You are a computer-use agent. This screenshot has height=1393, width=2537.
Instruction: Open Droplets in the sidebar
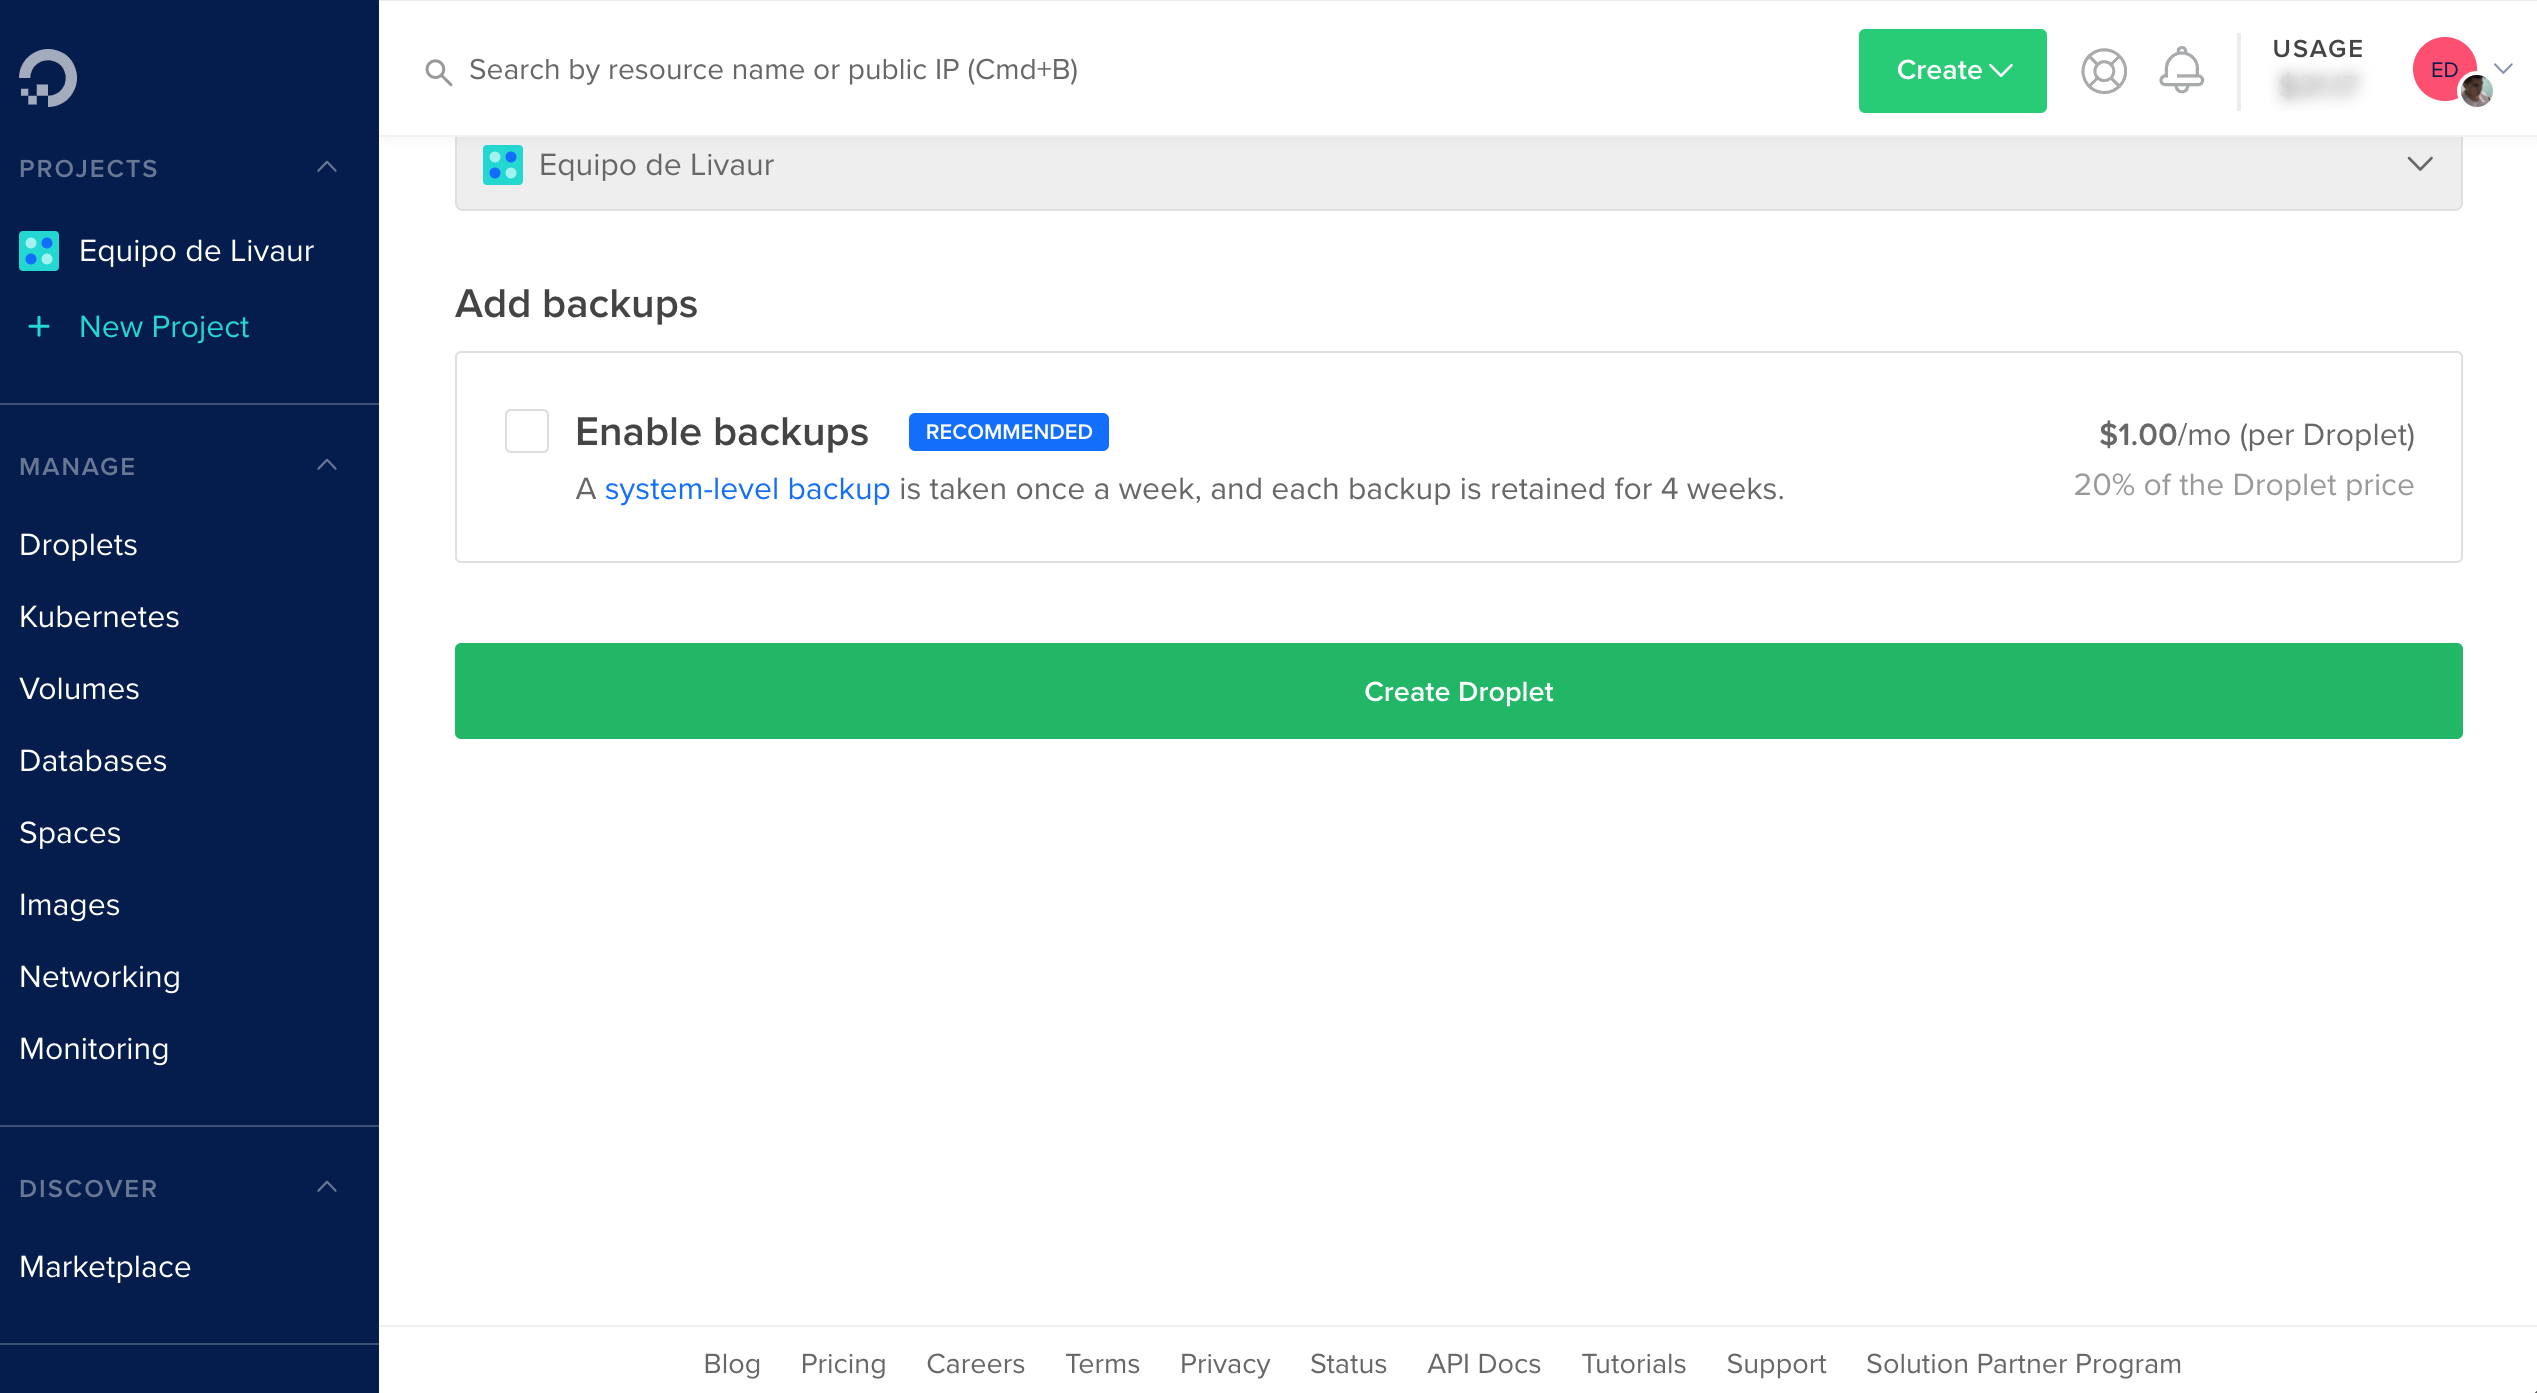(x=78, y=545)
